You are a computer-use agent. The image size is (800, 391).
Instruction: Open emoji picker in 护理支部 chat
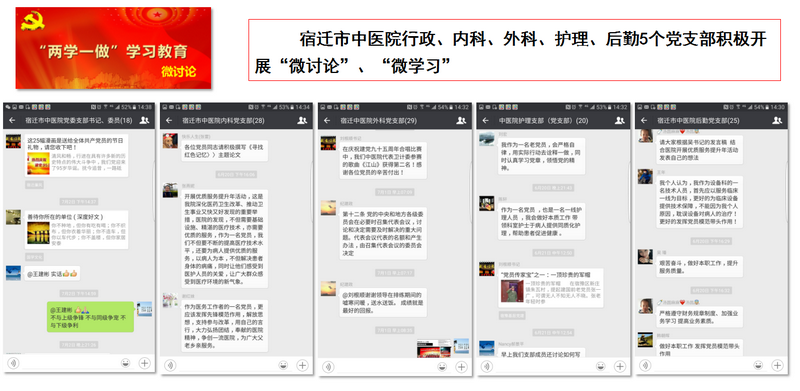[601, 366]
